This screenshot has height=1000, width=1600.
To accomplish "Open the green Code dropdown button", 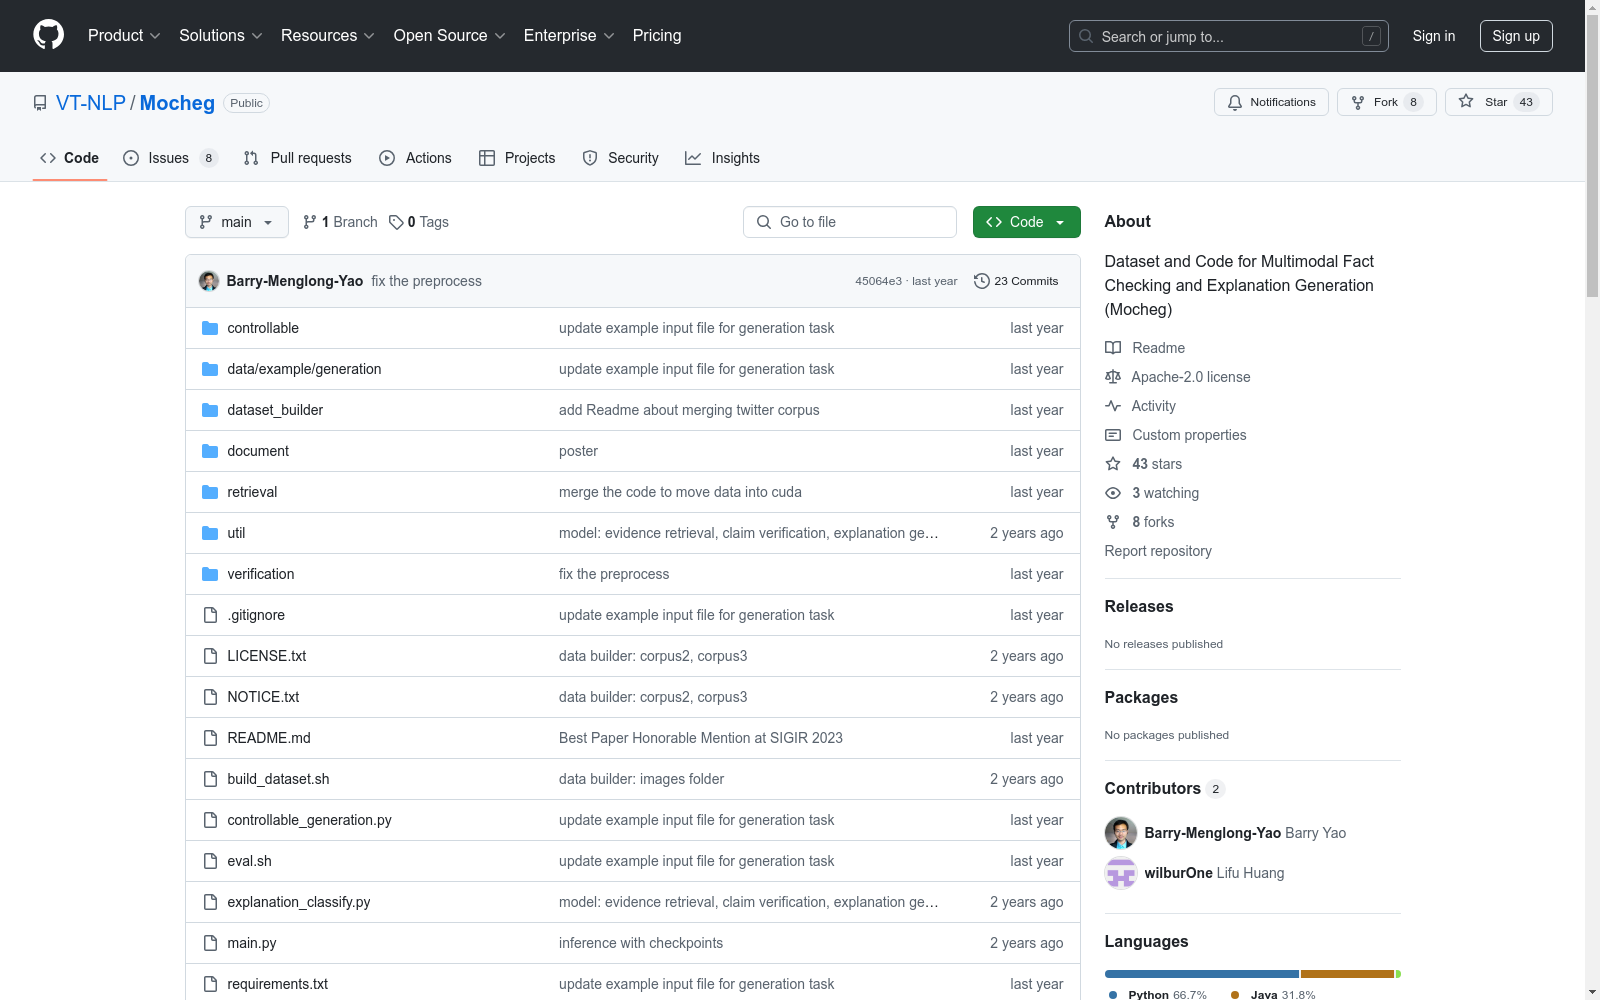I will click(x=1026, y=222).
